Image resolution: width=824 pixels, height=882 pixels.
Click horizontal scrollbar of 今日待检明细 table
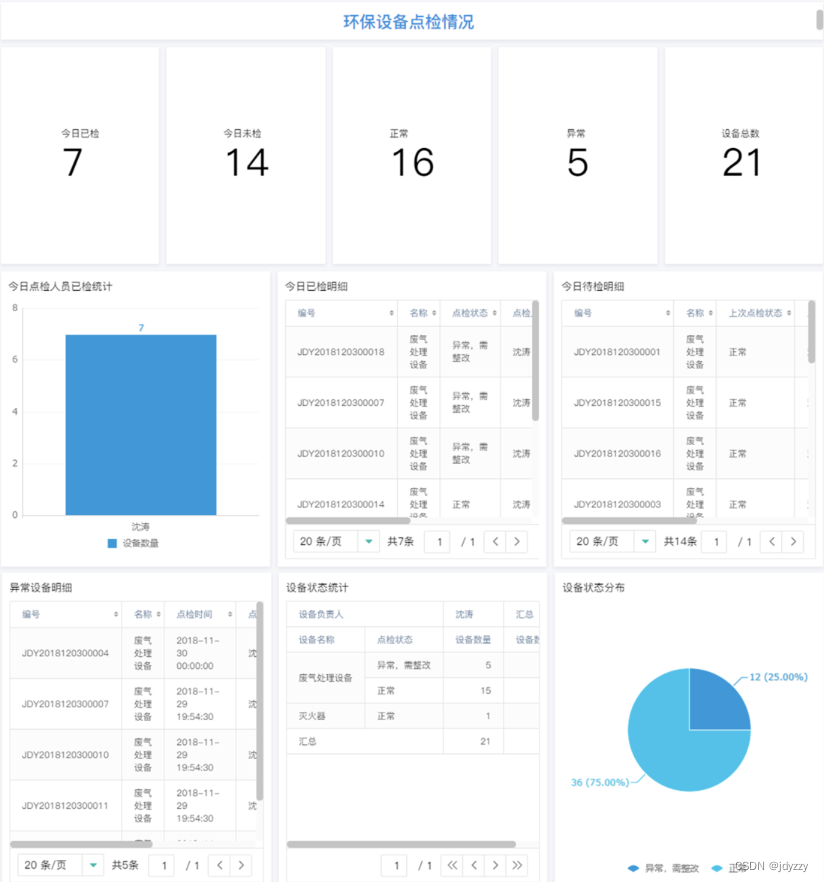pos(629,520)
